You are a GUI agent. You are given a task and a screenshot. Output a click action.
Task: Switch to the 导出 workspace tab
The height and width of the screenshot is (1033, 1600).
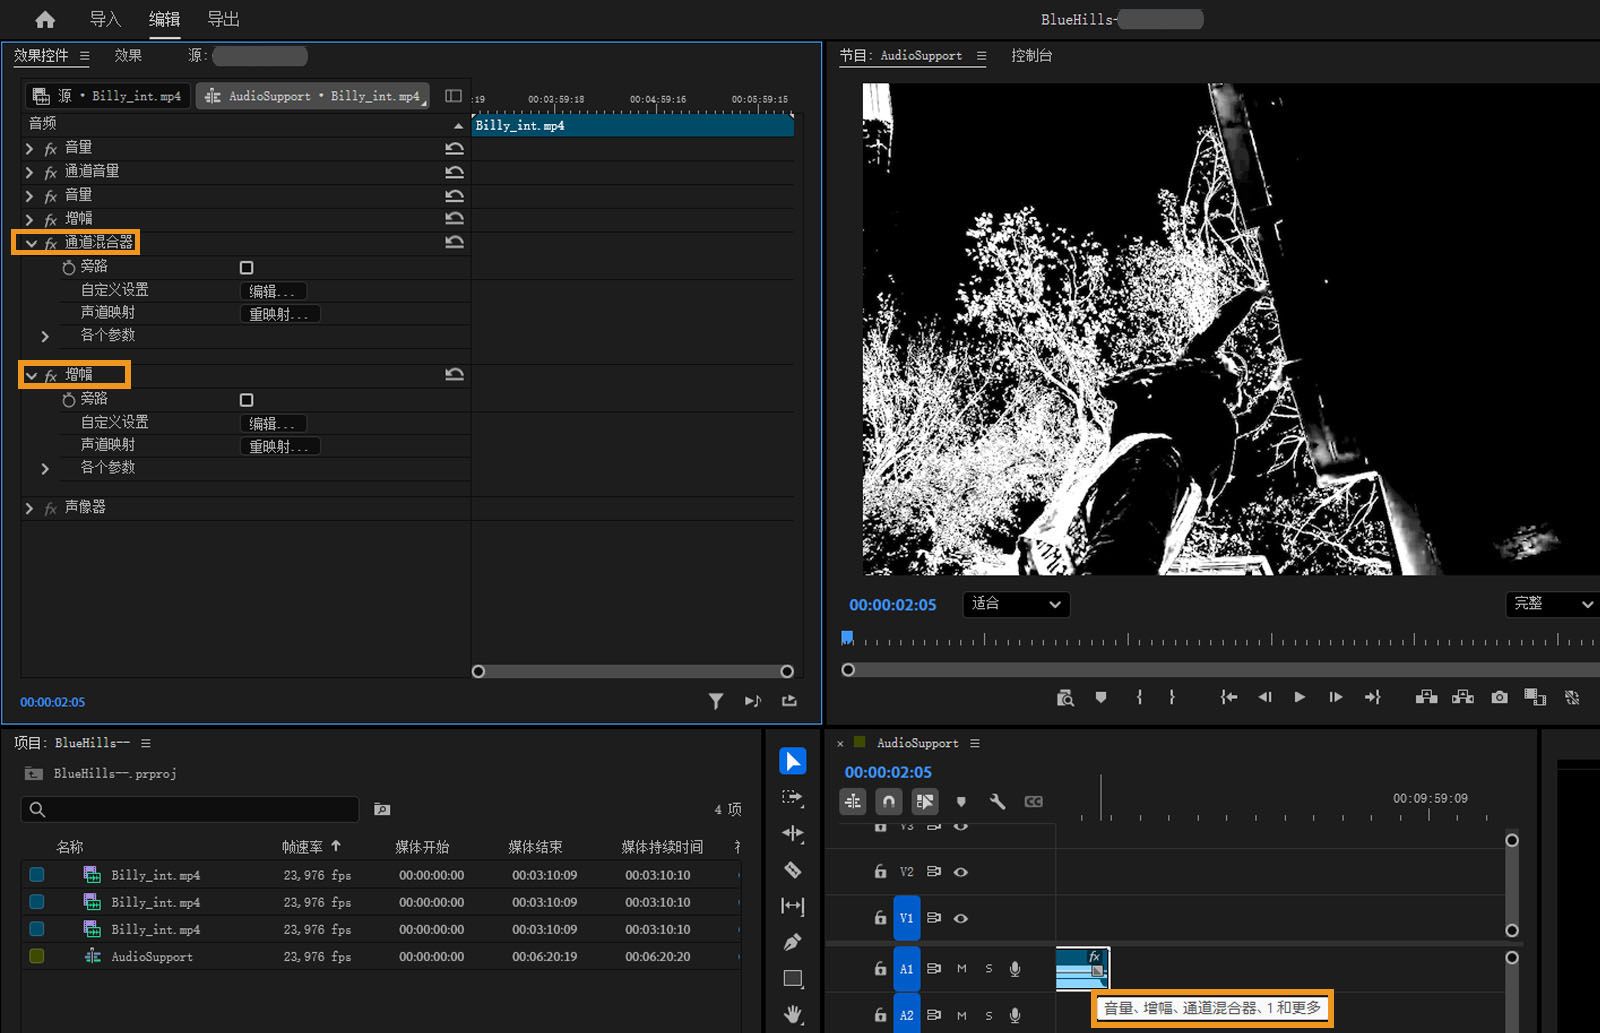[x=223, y=19]
